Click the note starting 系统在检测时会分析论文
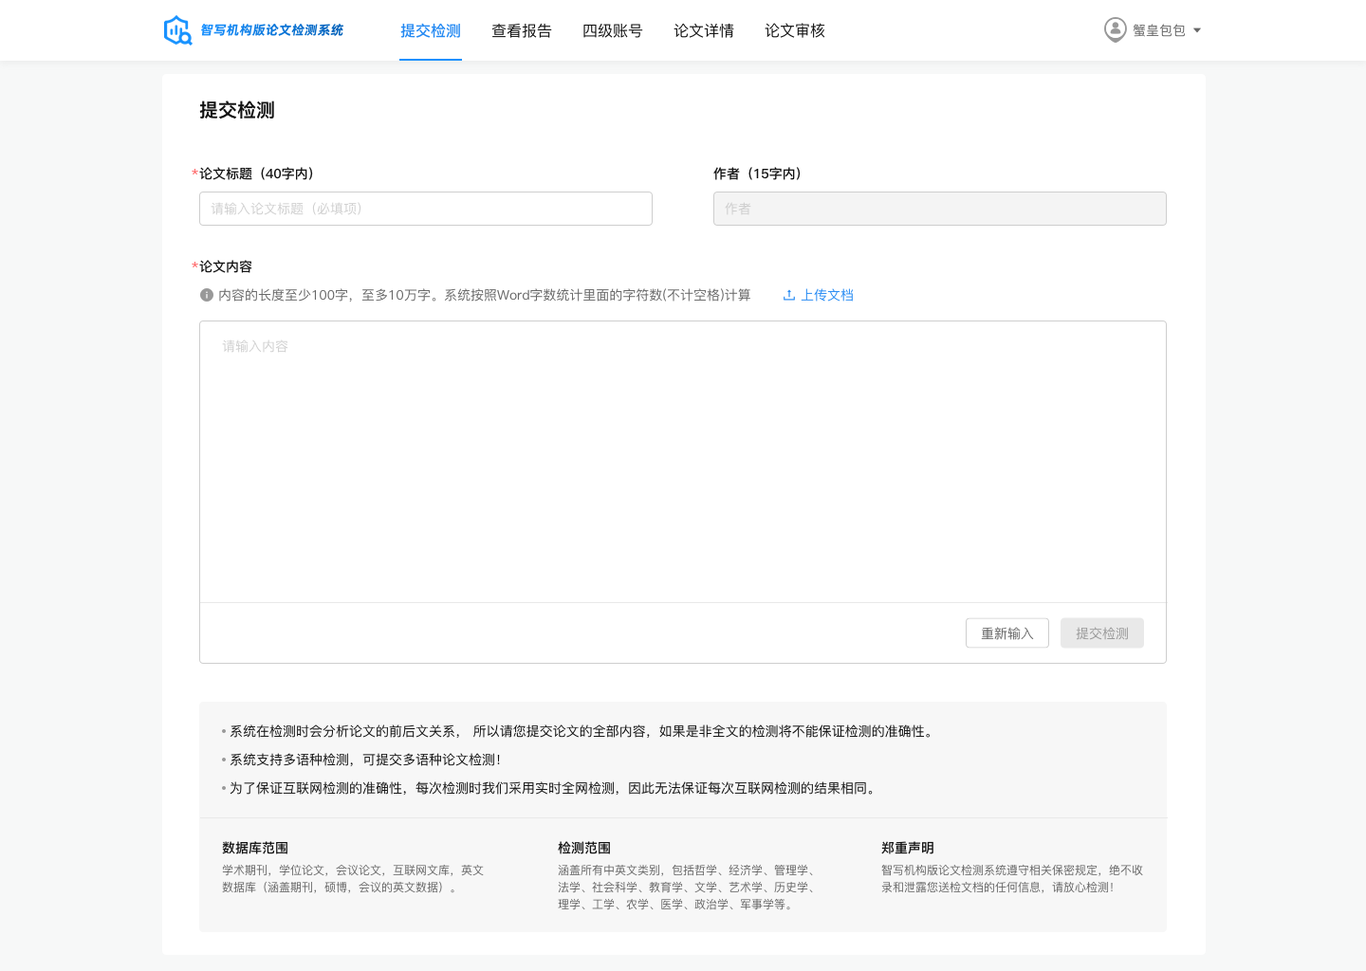This screenshot has height=971, width=1366. pos(583,732)
